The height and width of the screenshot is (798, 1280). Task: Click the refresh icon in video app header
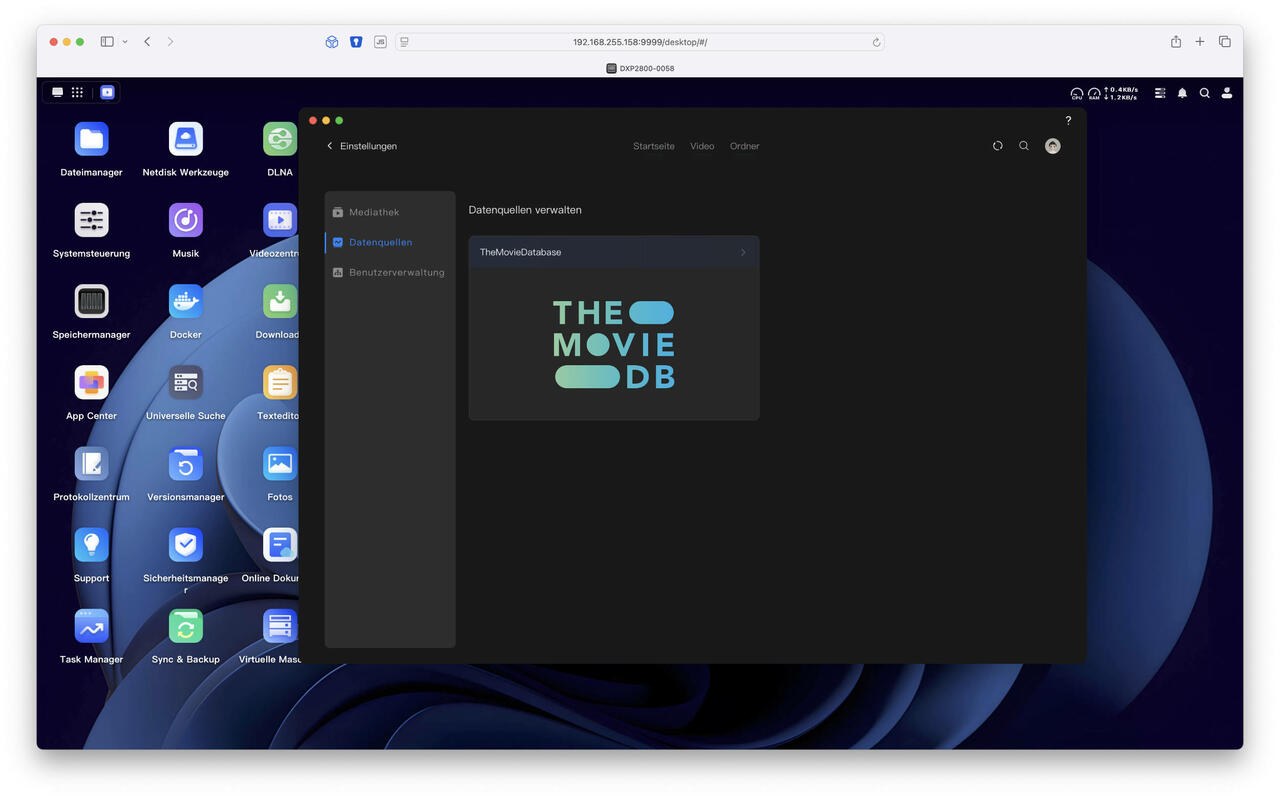pos(997,146)
